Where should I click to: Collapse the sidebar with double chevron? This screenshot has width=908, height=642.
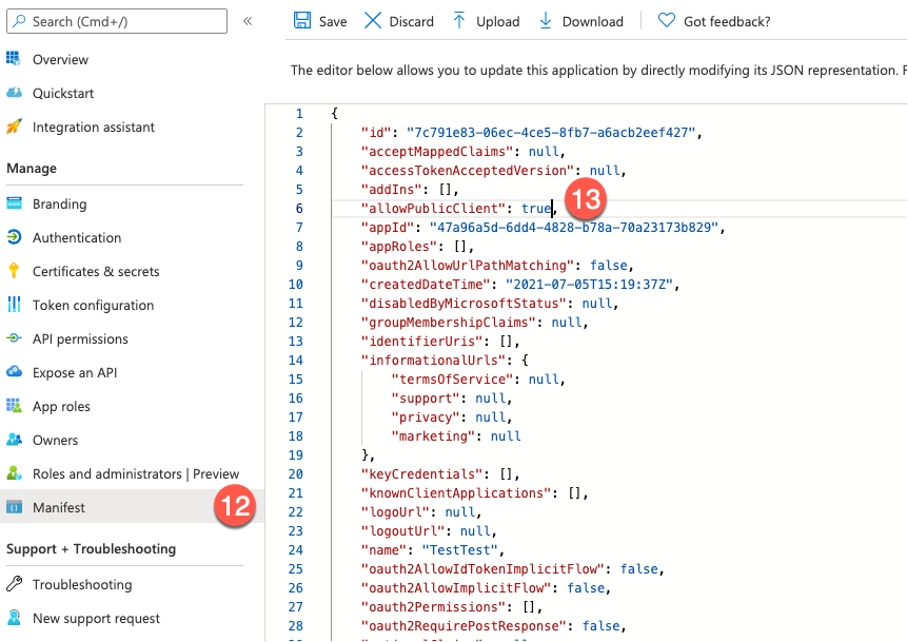point(247,21)
